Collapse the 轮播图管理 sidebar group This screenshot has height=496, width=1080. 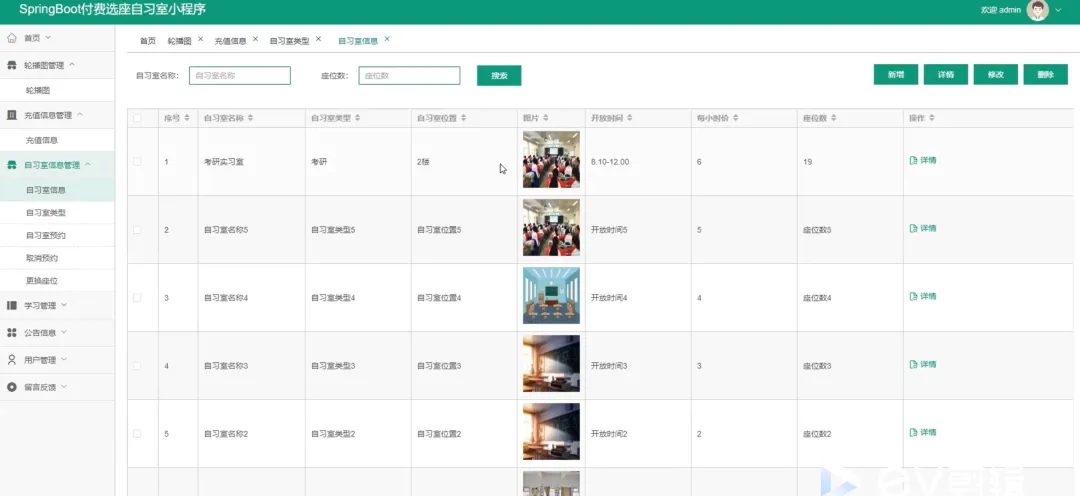(x=72, y=65)
